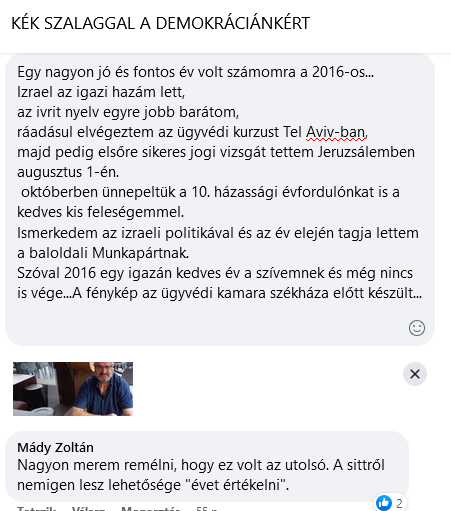Click the text 'a baloldali Munkapártnak'
Viewport: 451px width, 511px height.
[x=103, y=253]
